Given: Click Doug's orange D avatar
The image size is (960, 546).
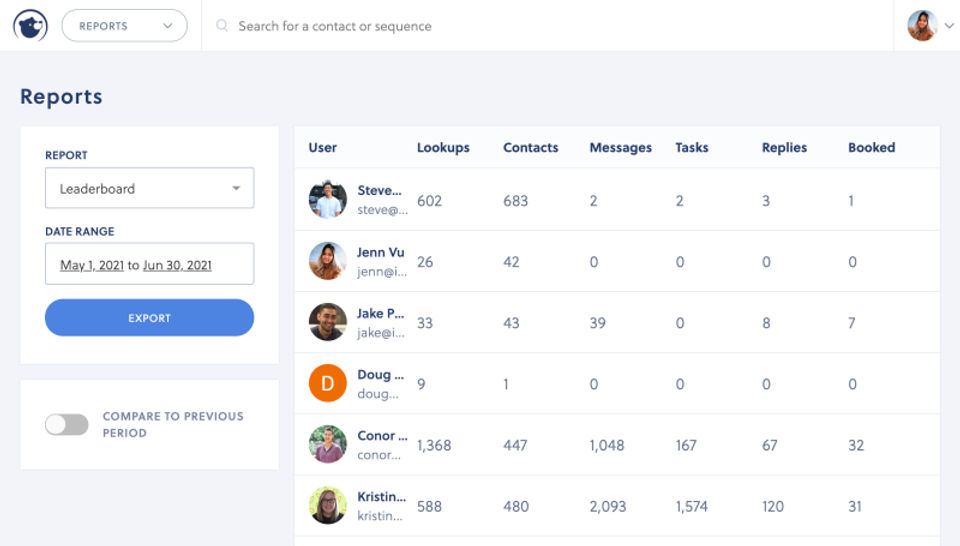Looking at the screenshot, I should click(328, 383).
